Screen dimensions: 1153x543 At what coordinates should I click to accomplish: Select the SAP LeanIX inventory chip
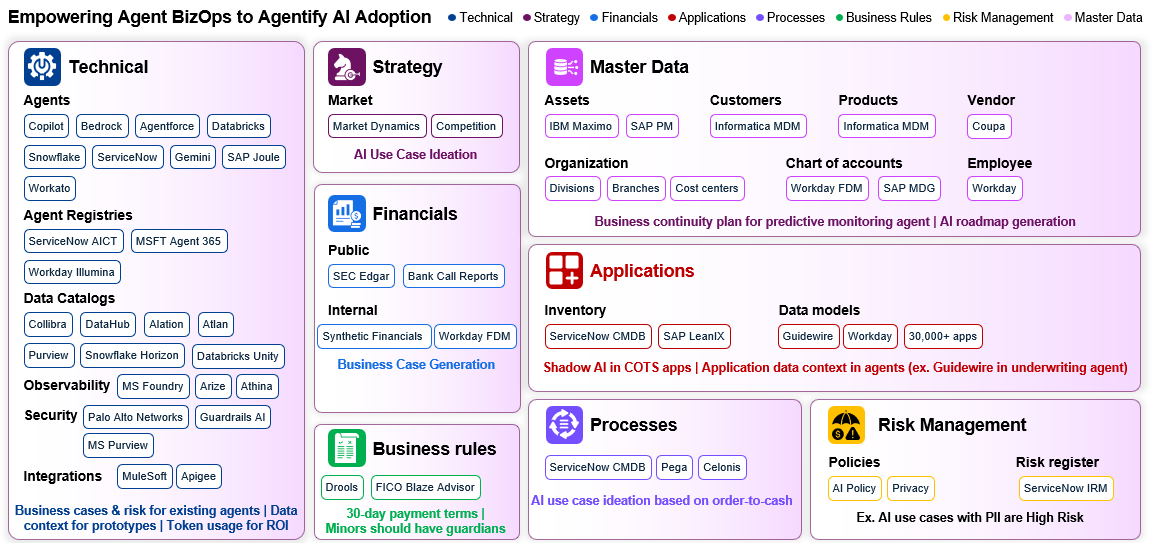click(694, 336)
